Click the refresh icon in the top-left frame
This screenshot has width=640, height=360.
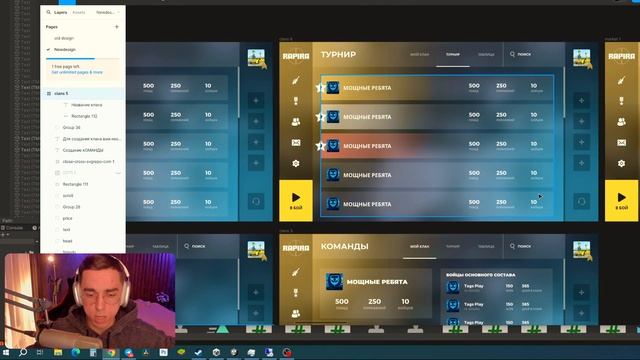256,201
